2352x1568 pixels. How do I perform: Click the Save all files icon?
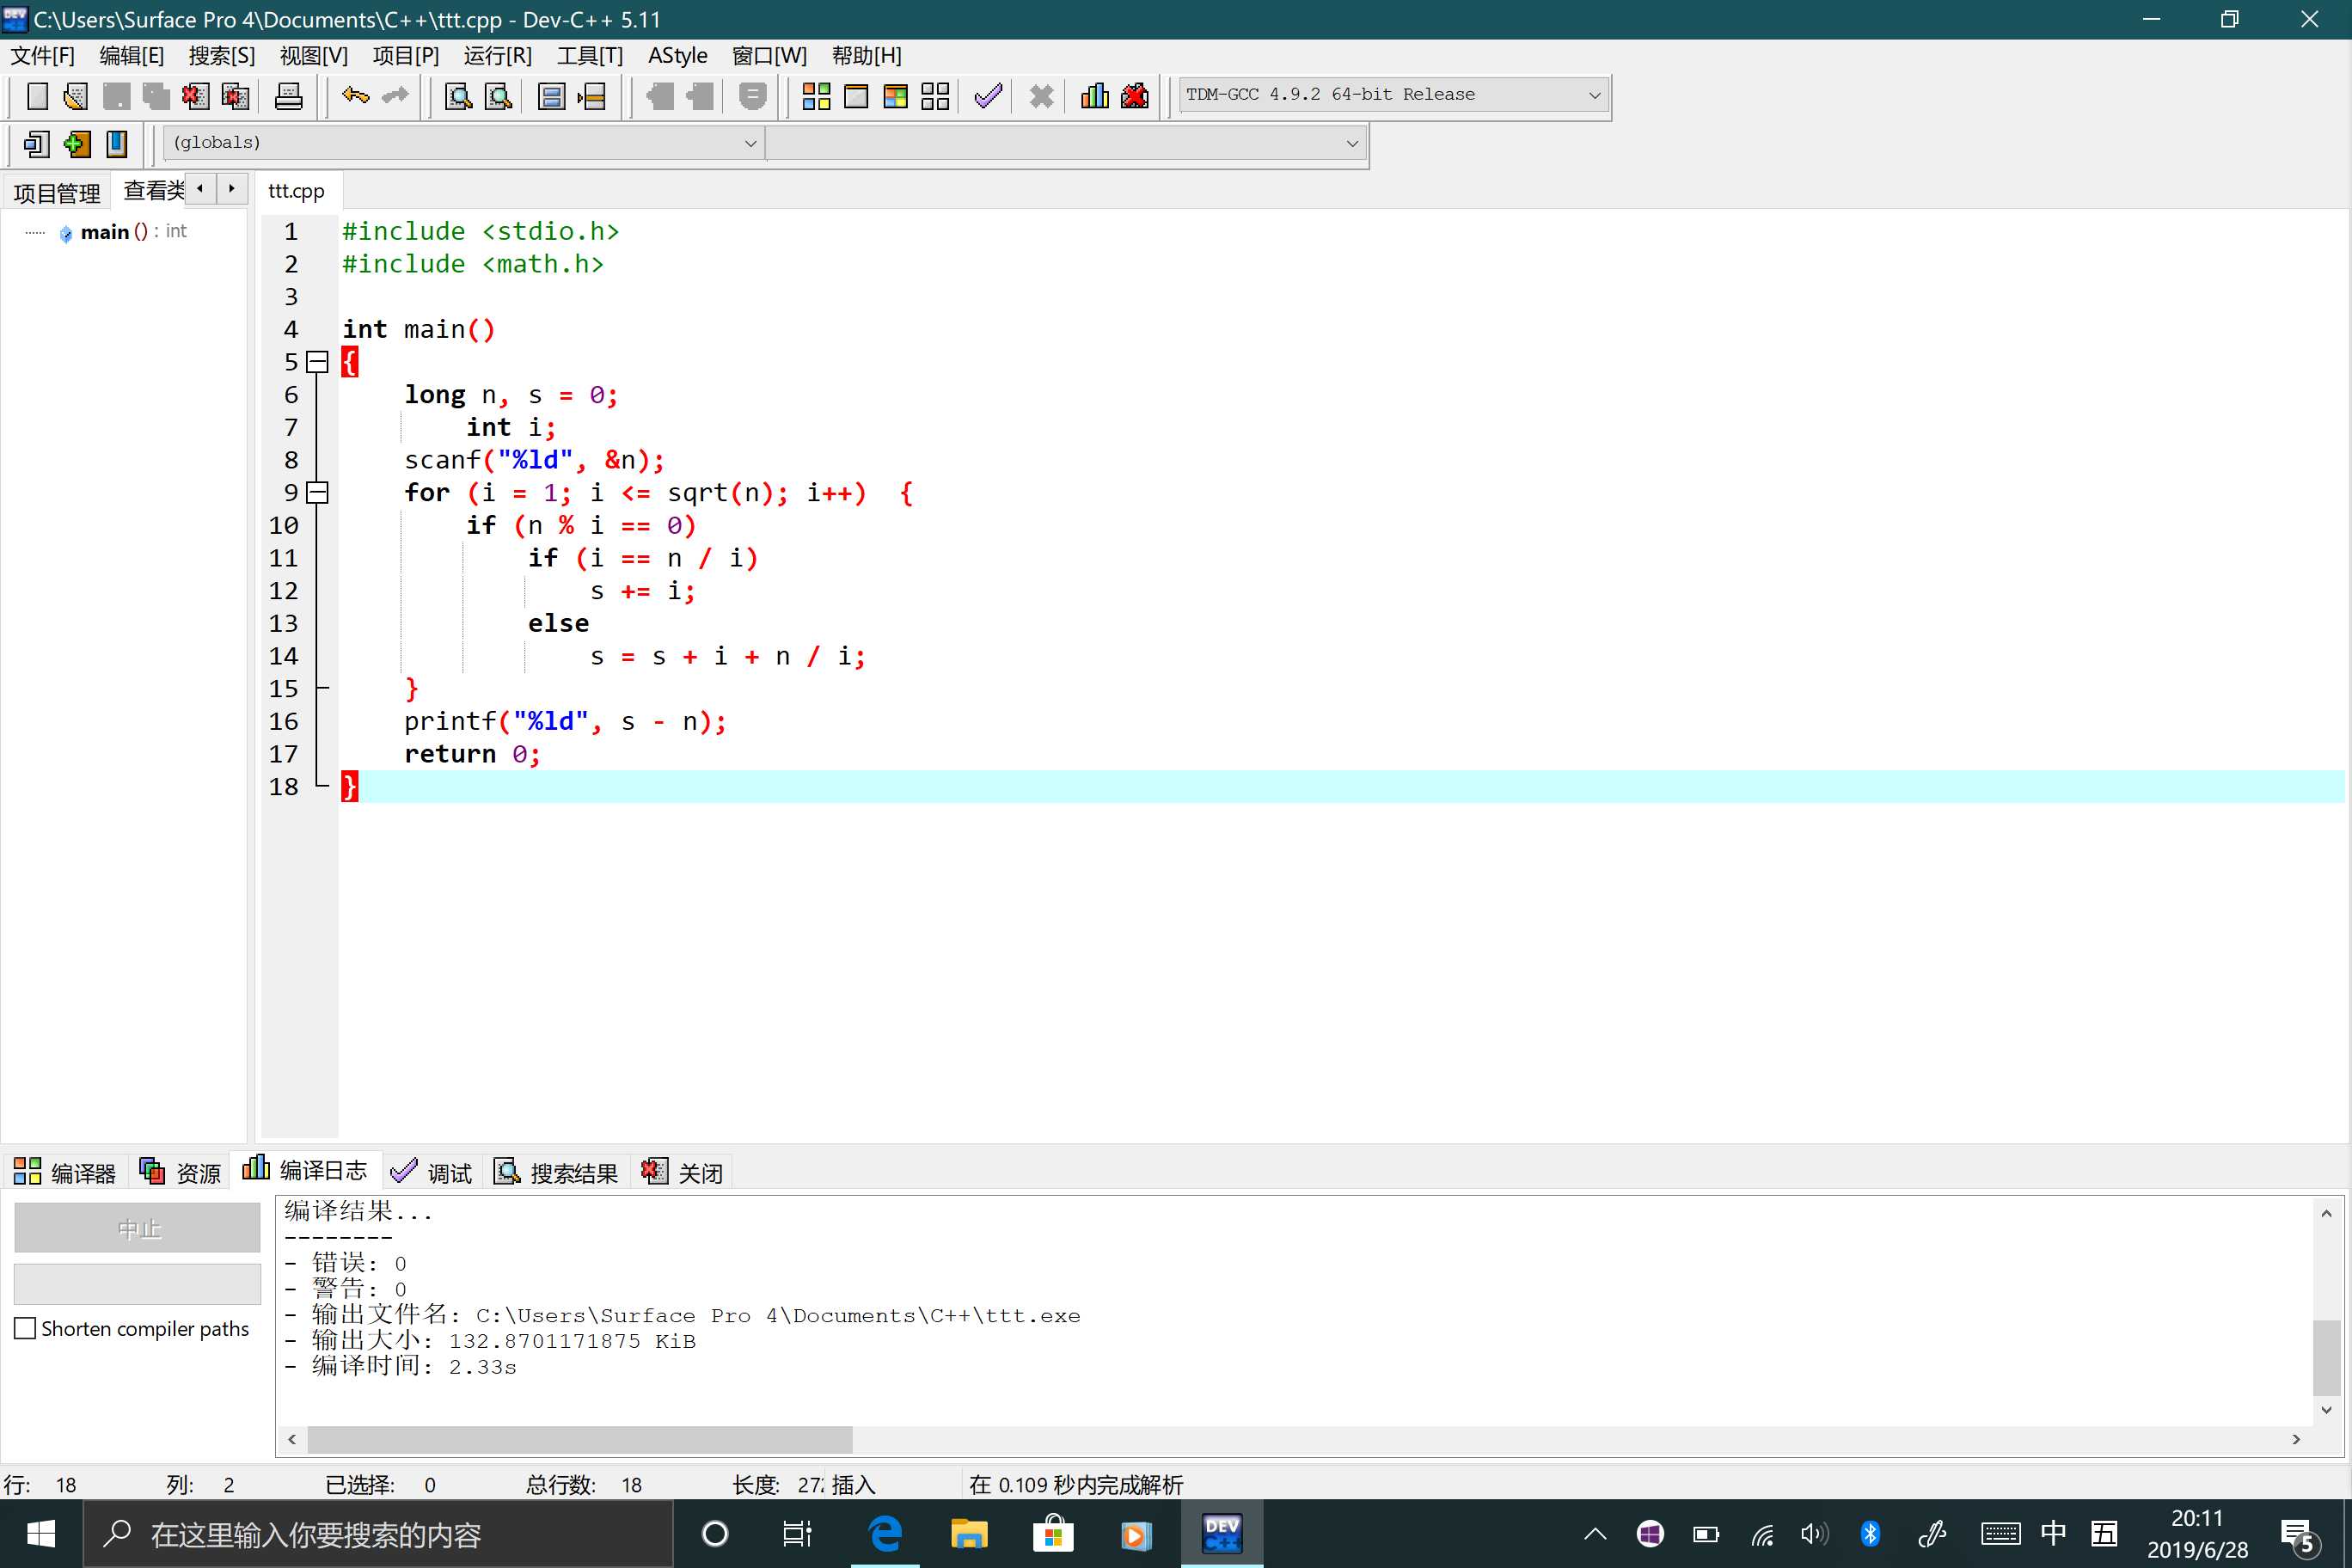coord(155,96)
